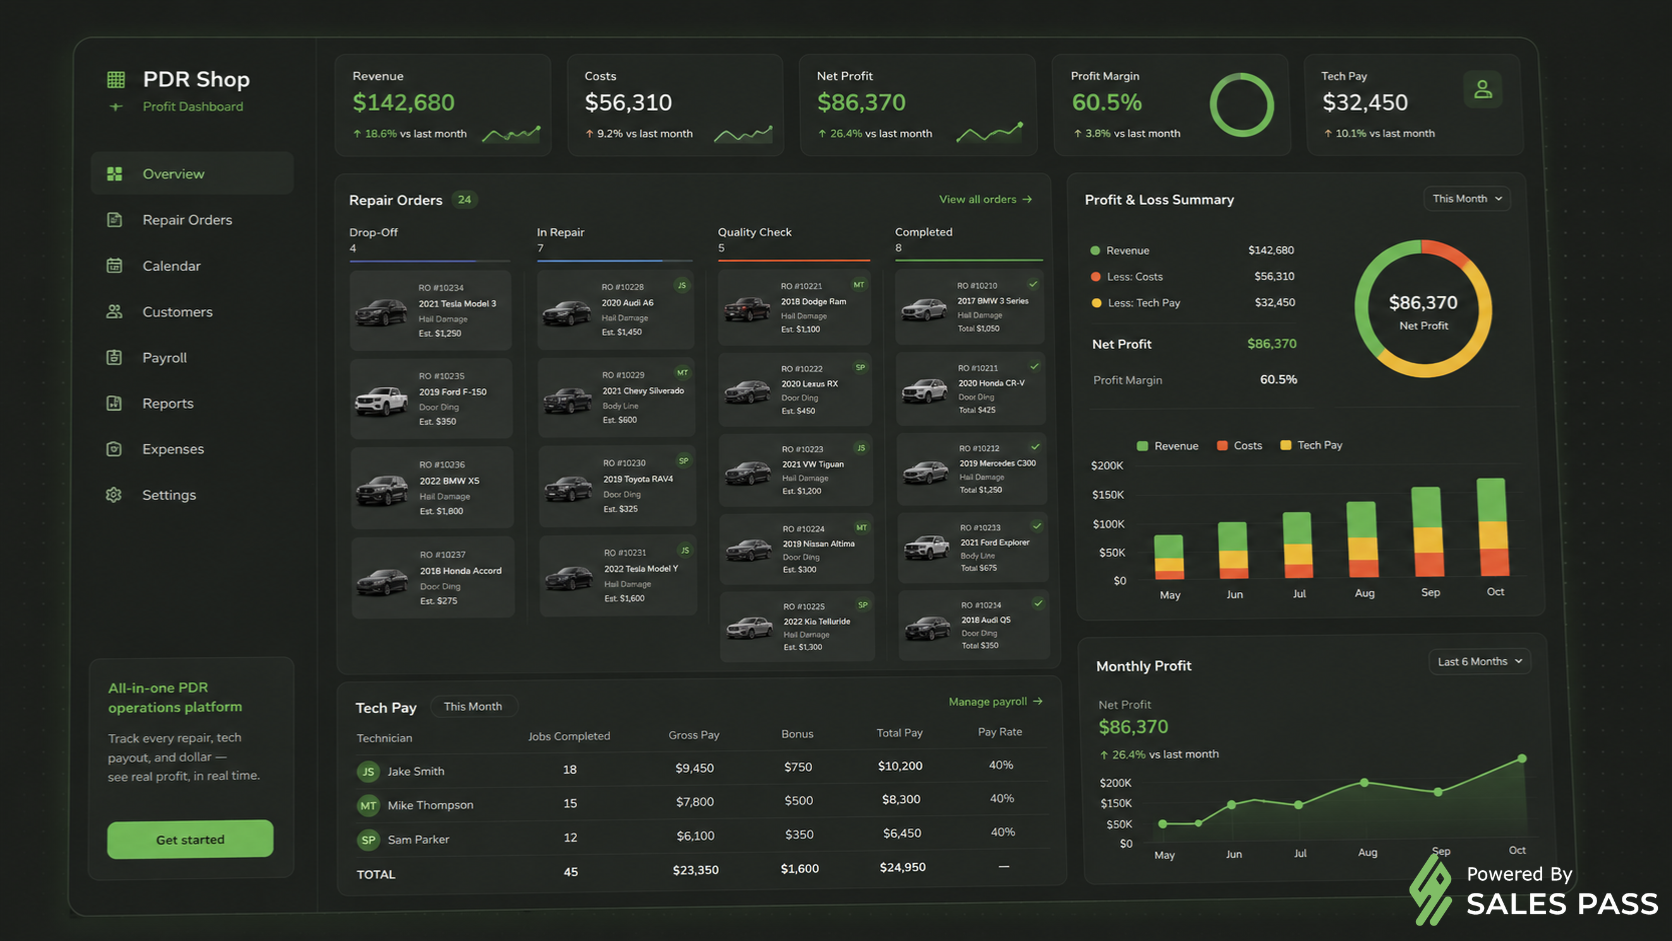This screenshot has height=941, width=1672.
Task: Open RO #10237 Honda Accord card
Action: point(433,577)
